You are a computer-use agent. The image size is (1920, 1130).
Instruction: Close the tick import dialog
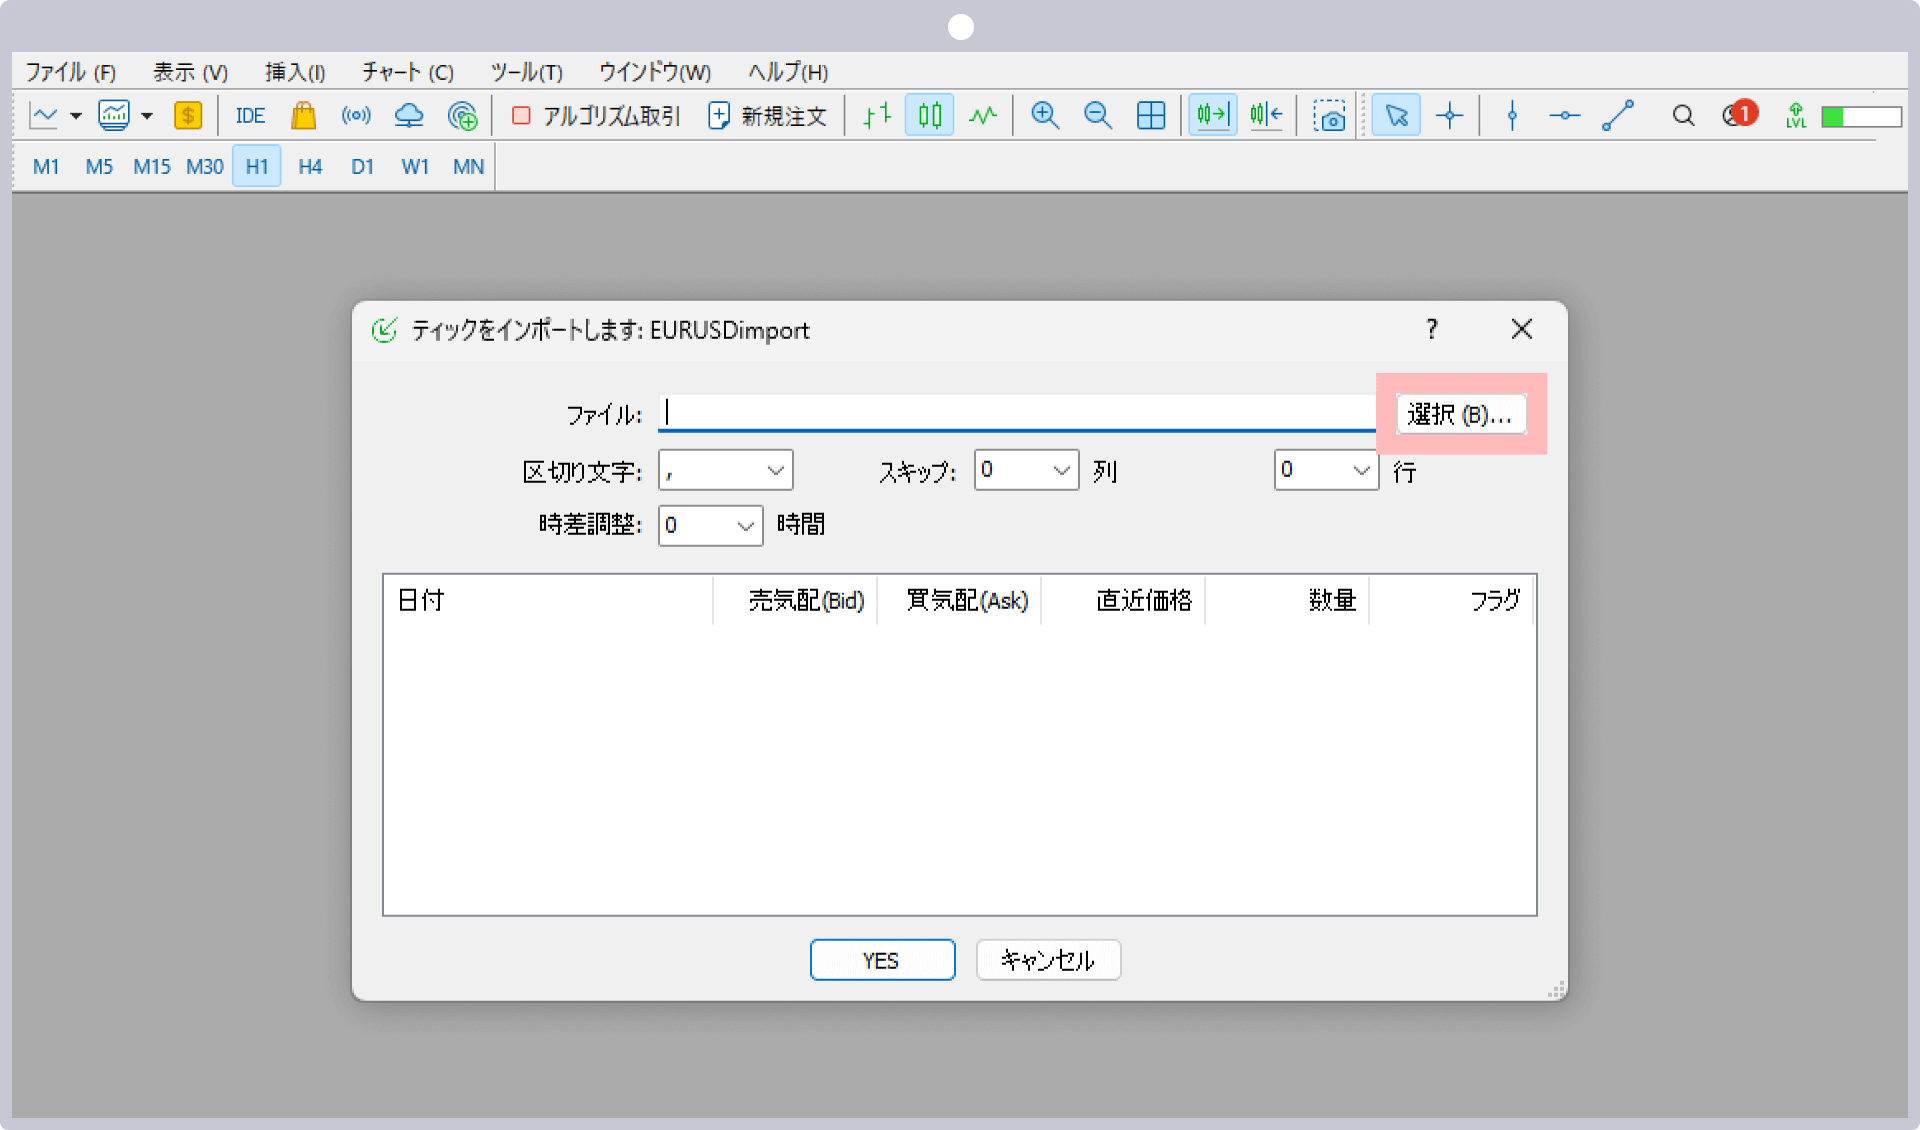pos(1522,329)
